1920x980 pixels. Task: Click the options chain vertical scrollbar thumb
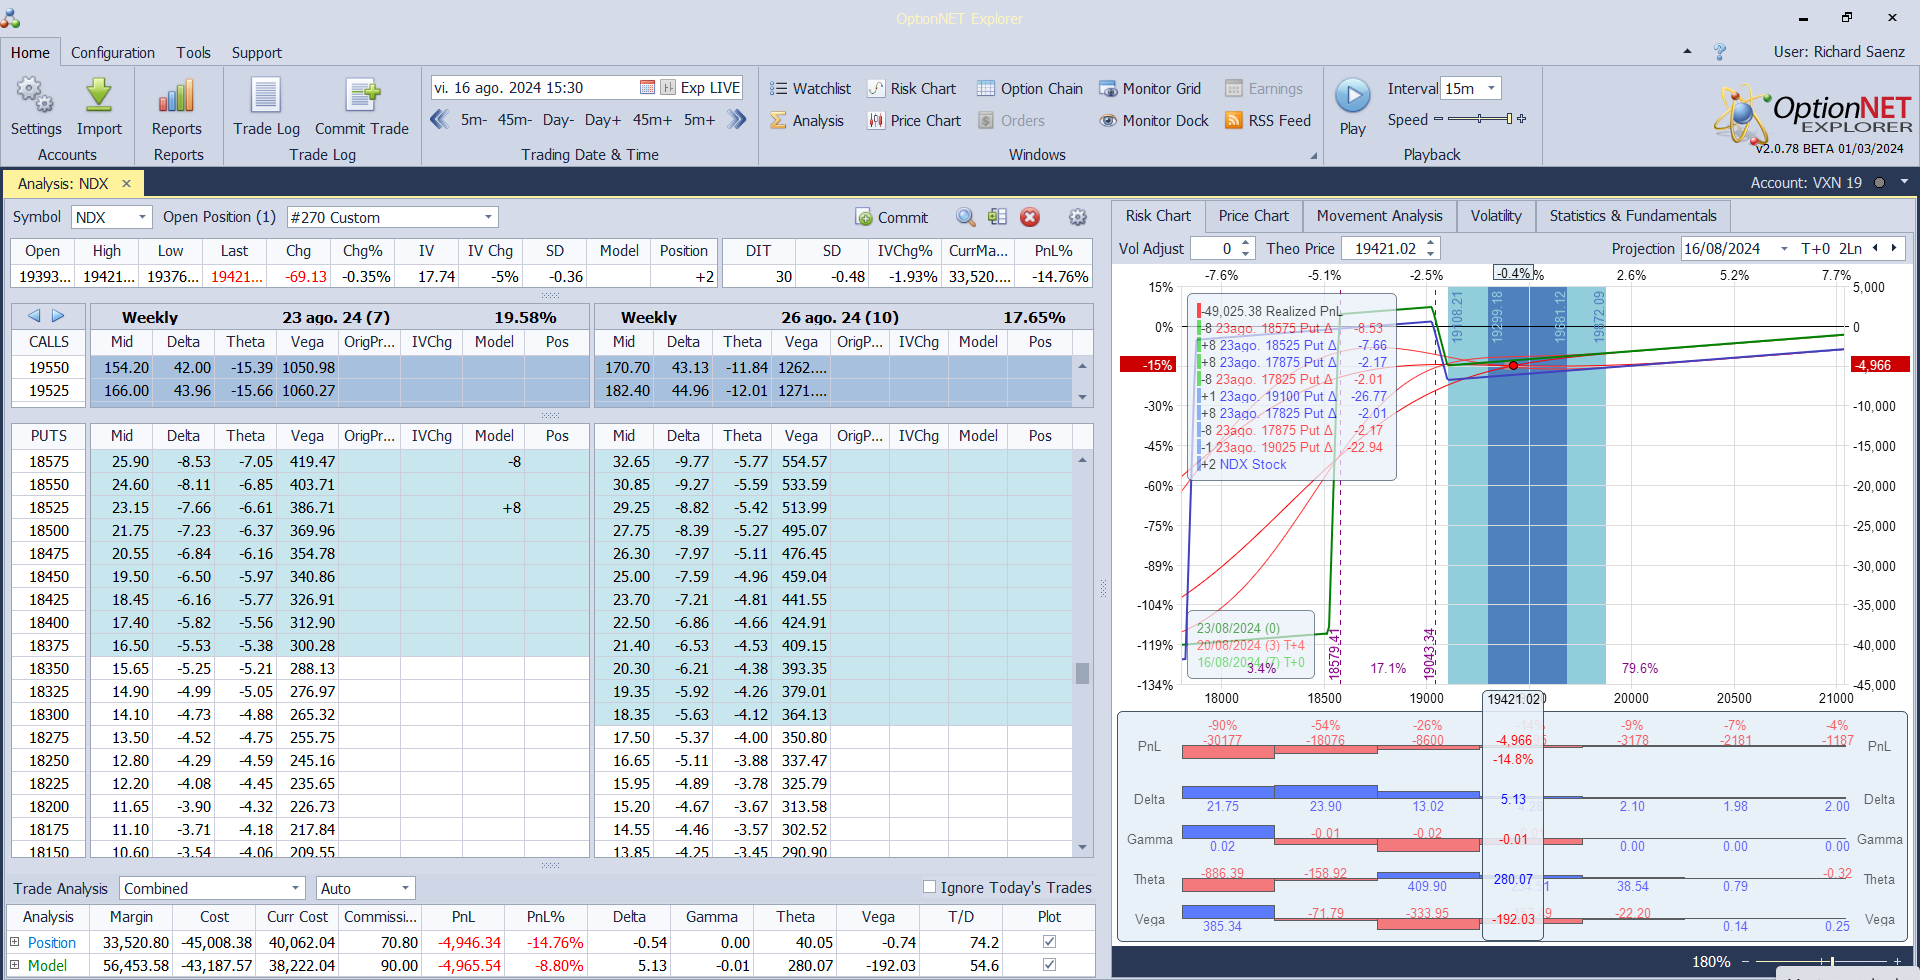pyautogui.click(x=1082, y=673)
